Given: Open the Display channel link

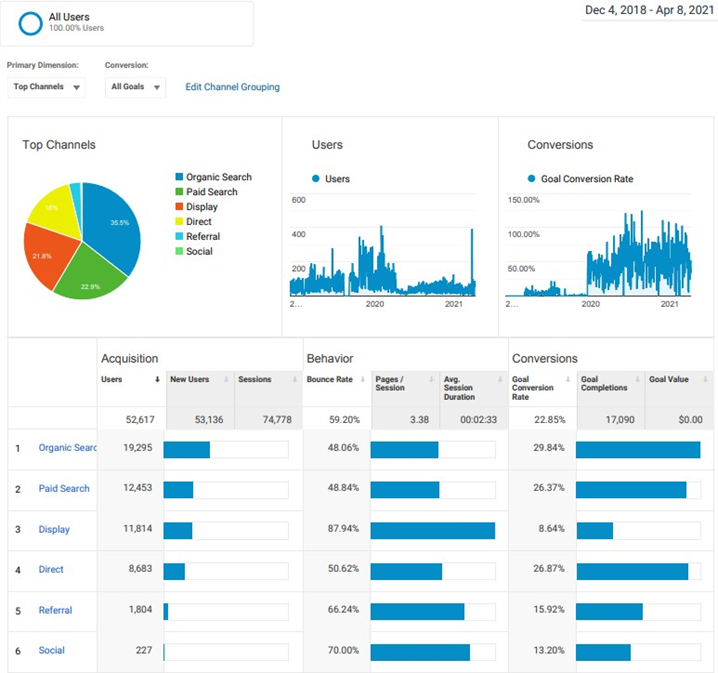Looking at the screenshot, I should point(54,529).
